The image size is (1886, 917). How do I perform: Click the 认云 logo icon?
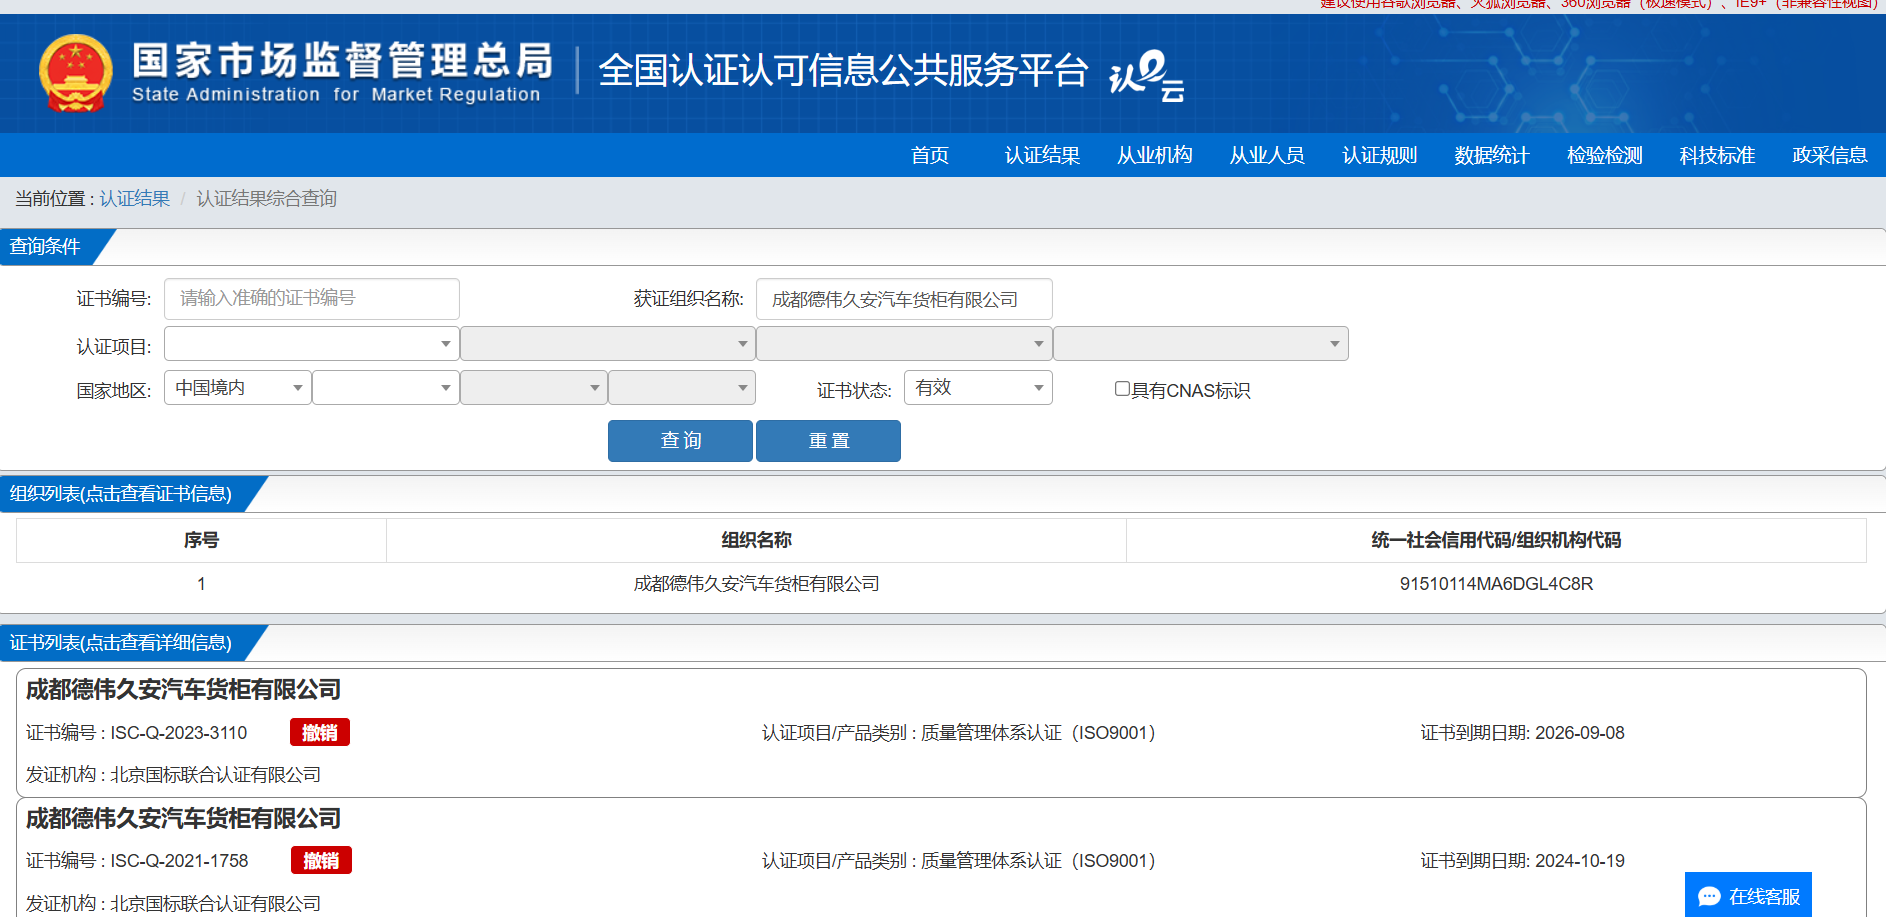tap(1146, 76)
